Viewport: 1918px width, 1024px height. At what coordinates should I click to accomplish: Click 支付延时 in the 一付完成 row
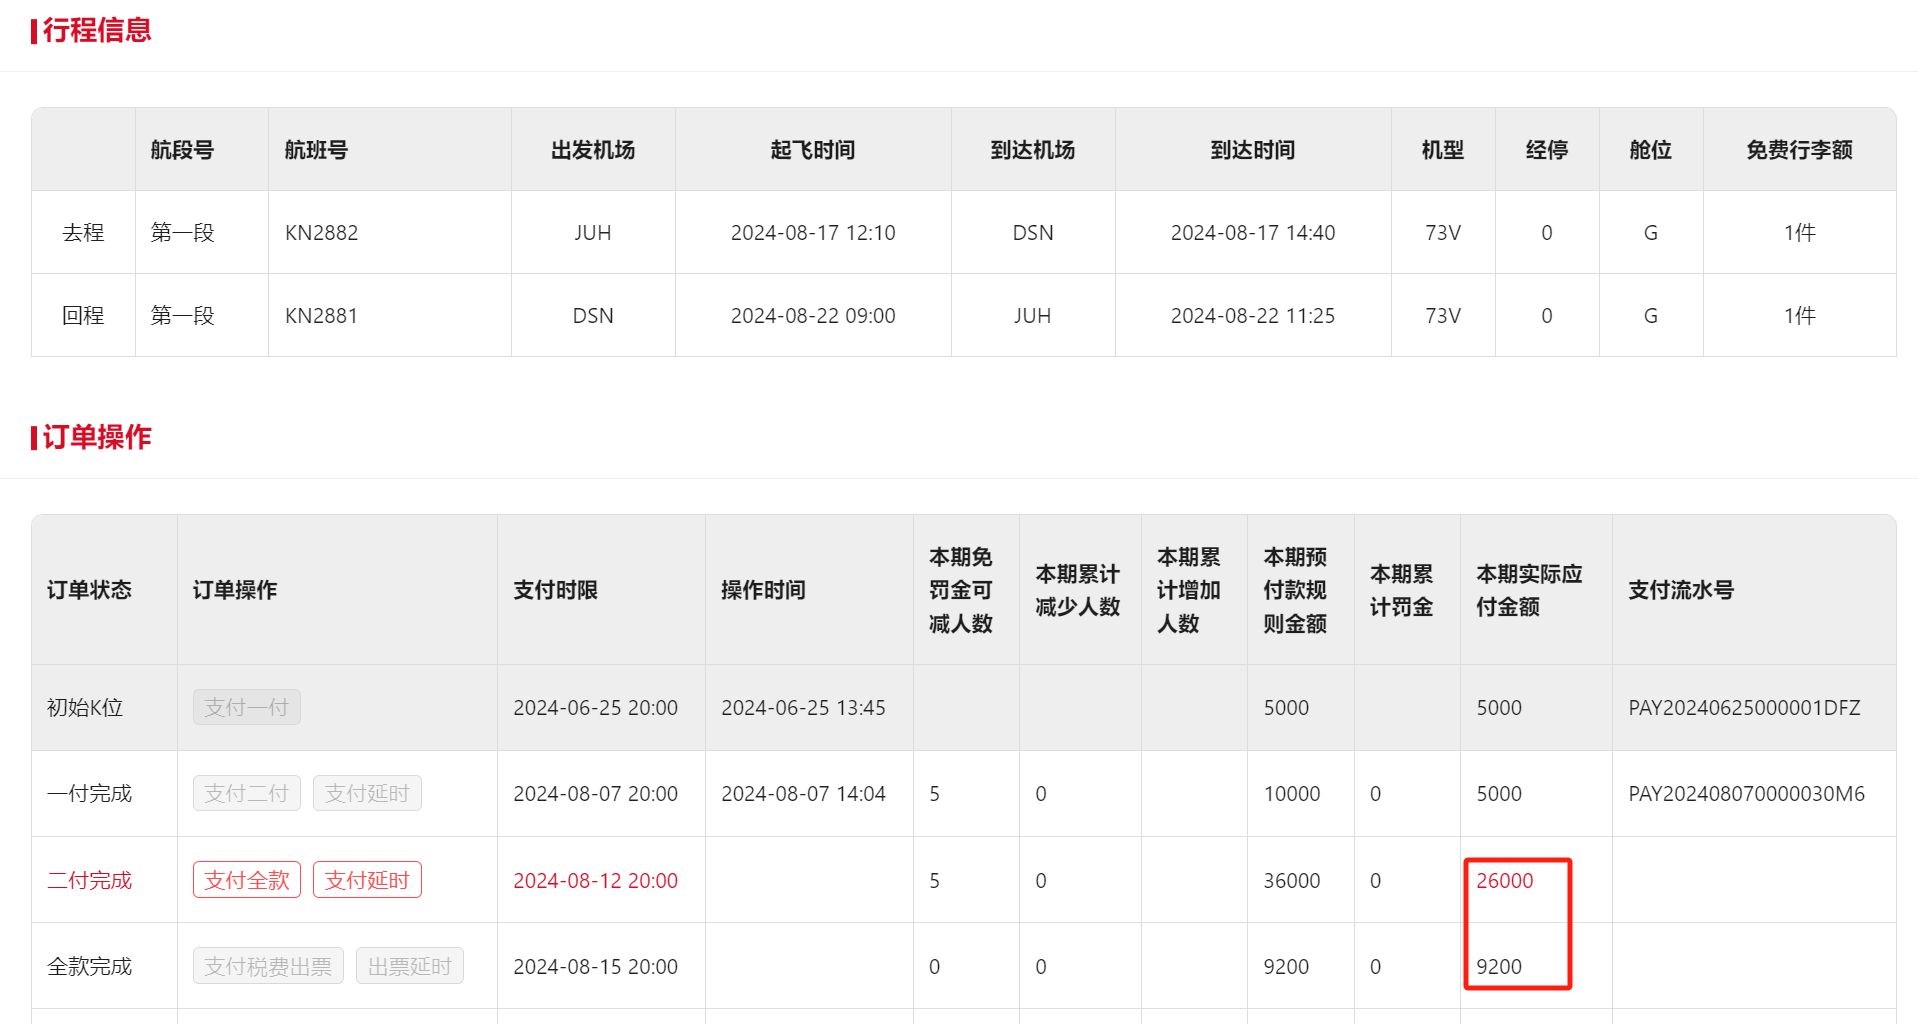tap(367, 793)
